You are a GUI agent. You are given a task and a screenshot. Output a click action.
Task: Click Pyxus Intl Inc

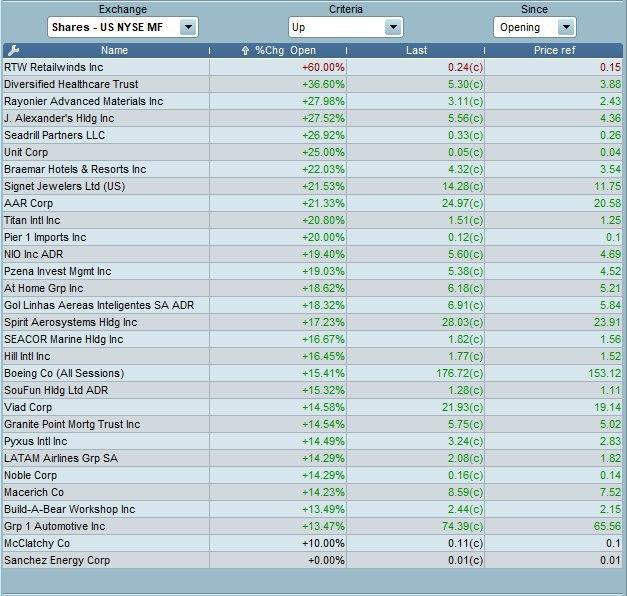click(x=36, y=441)
